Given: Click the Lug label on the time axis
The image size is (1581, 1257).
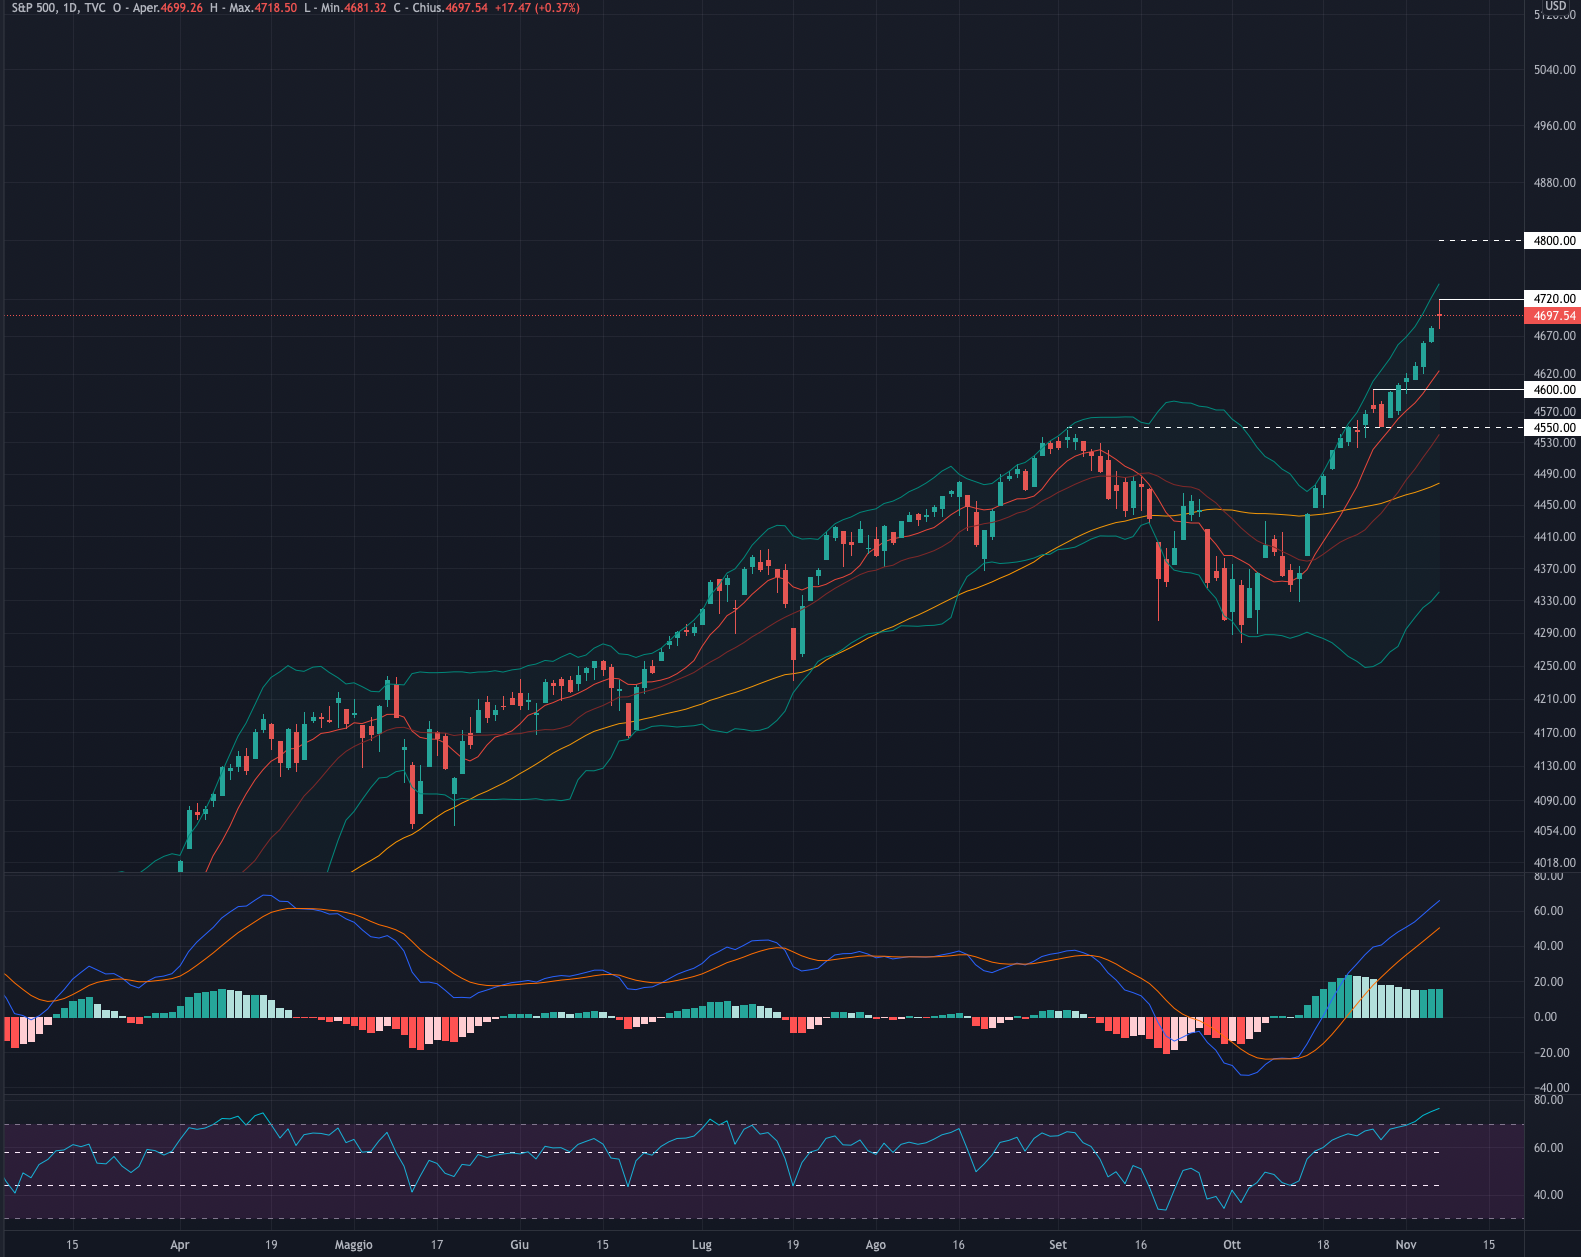Looking at the screenshot, I should tap(702, 1245).
